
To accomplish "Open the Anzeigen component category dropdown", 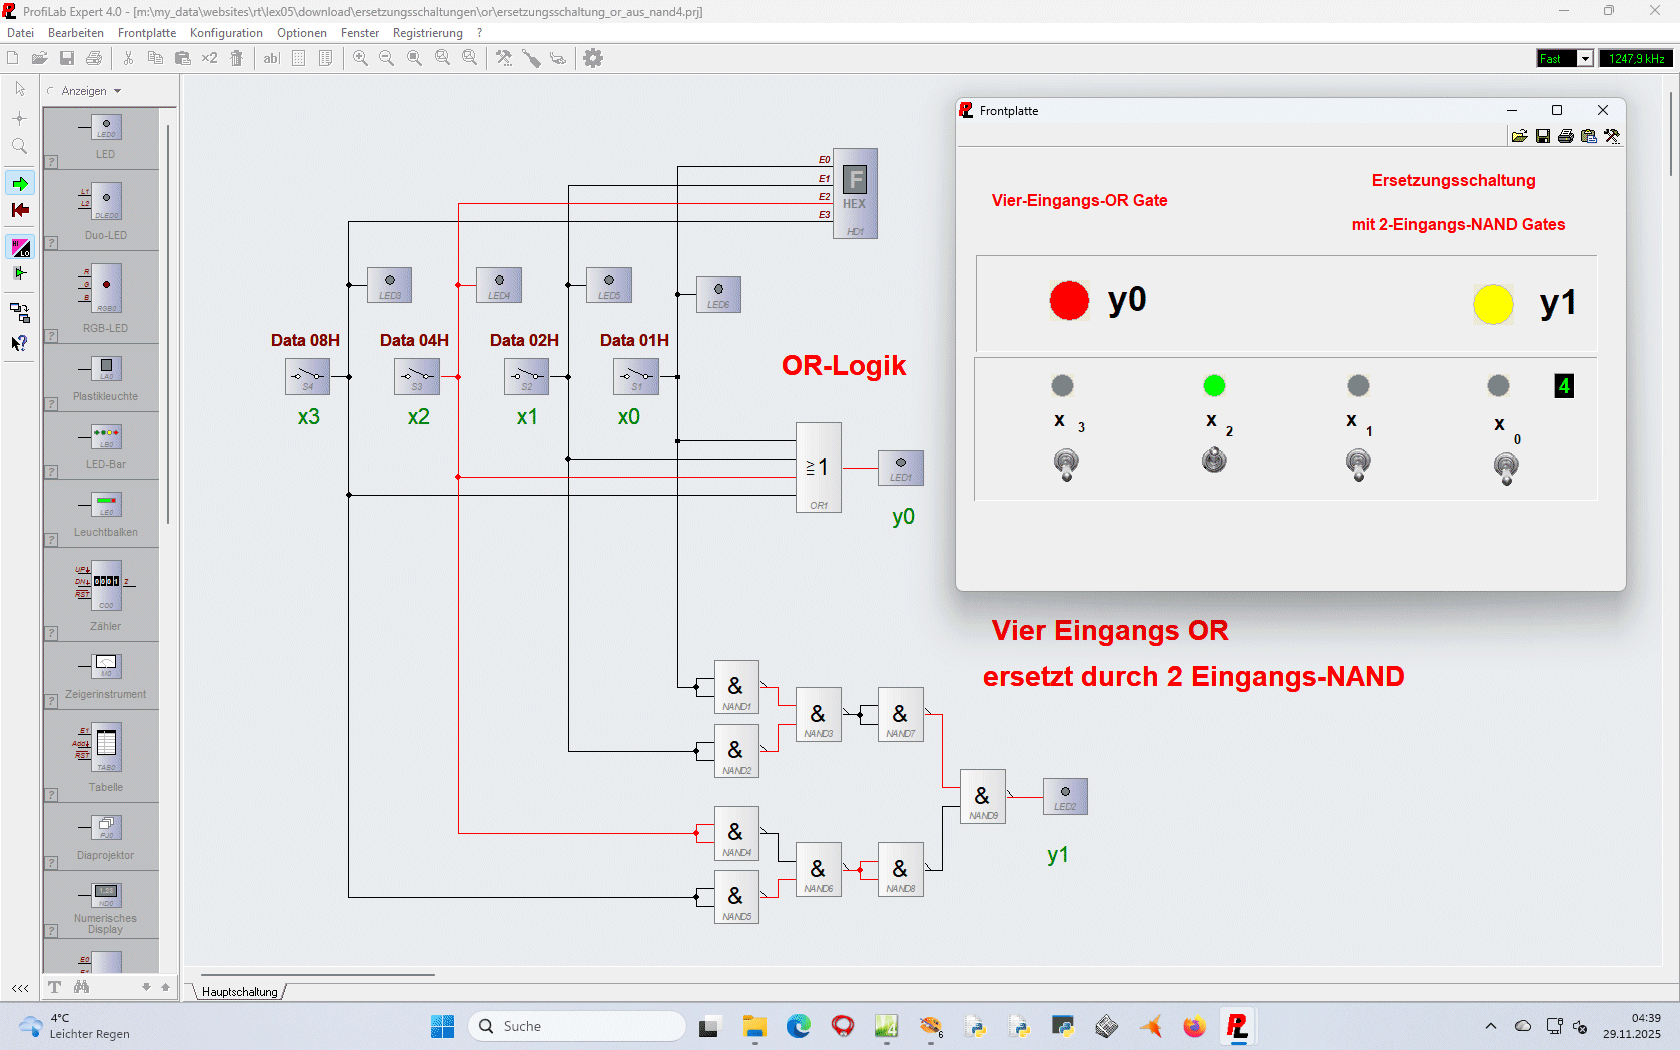I will 91,91.
